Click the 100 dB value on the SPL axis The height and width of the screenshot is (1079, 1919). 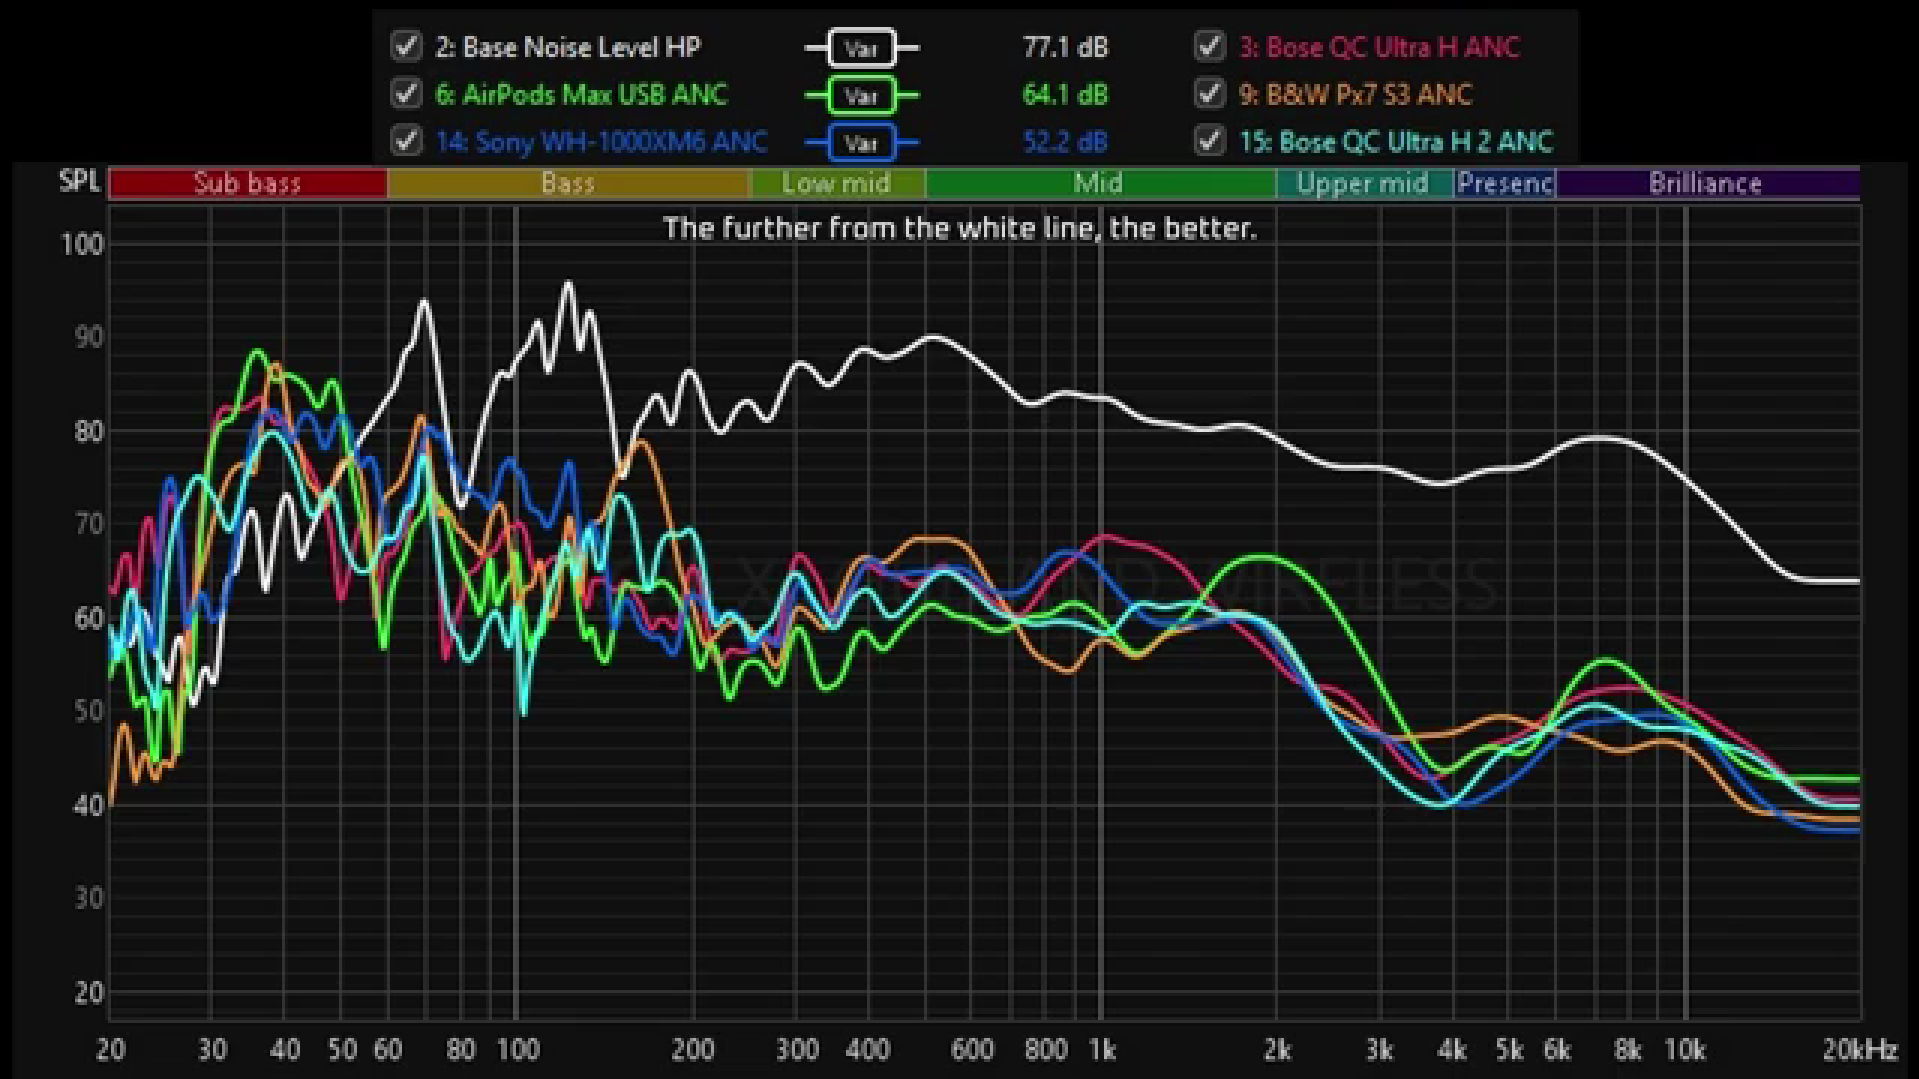[82, 244]
